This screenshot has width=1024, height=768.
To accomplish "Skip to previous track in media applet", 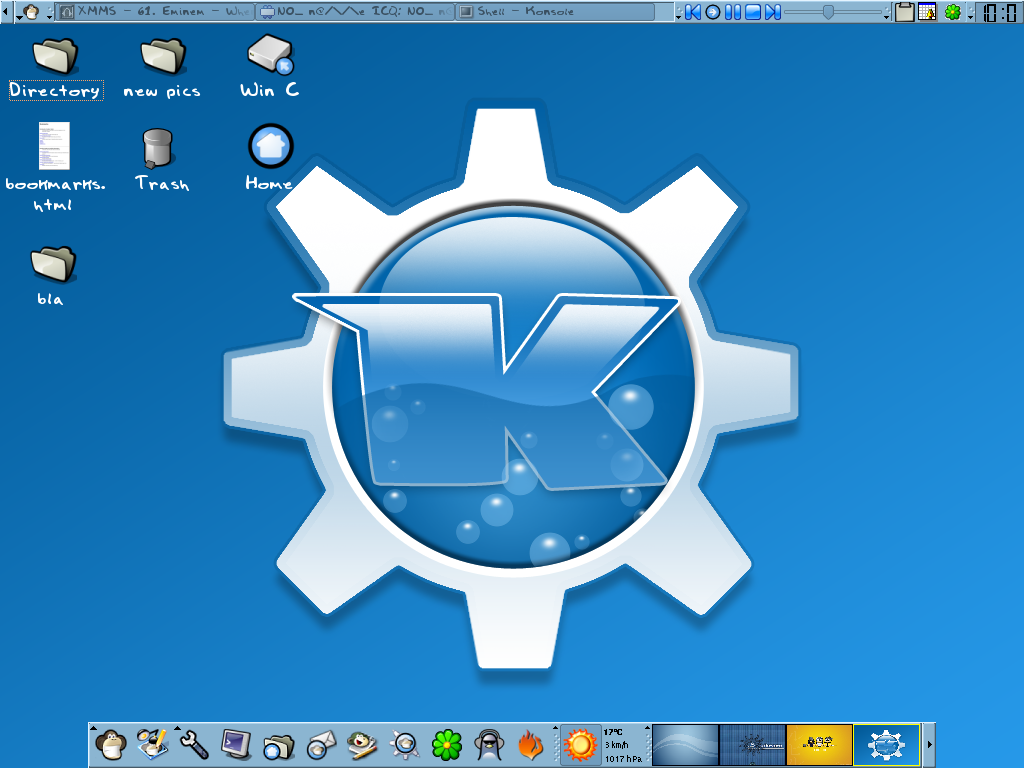I will click(x=693, y=12).
